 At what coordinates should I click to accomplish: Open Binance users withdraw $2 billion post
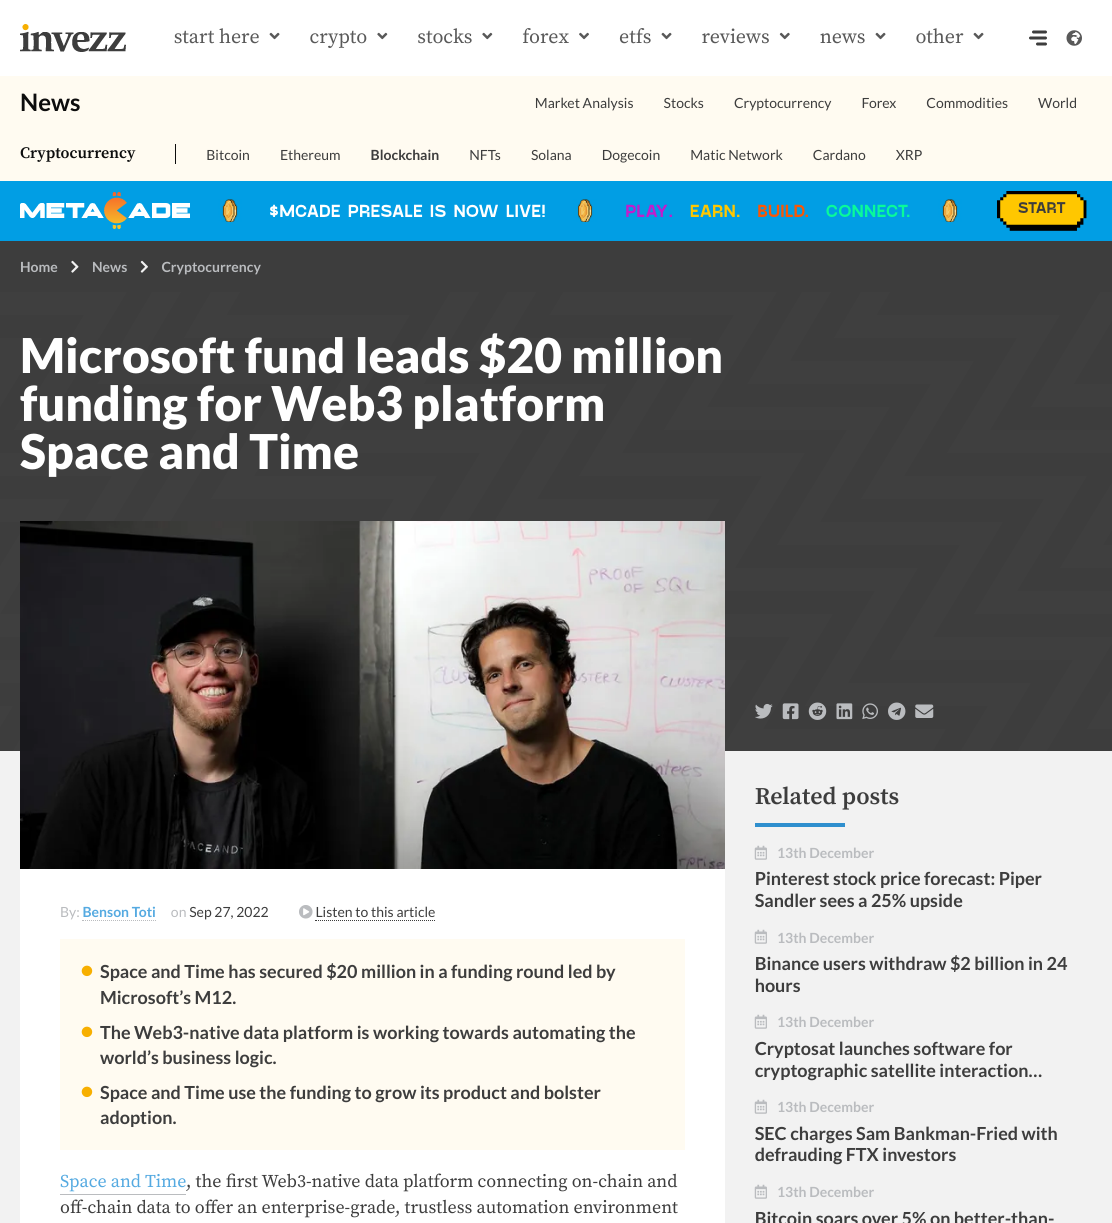(x=911, y=975)
